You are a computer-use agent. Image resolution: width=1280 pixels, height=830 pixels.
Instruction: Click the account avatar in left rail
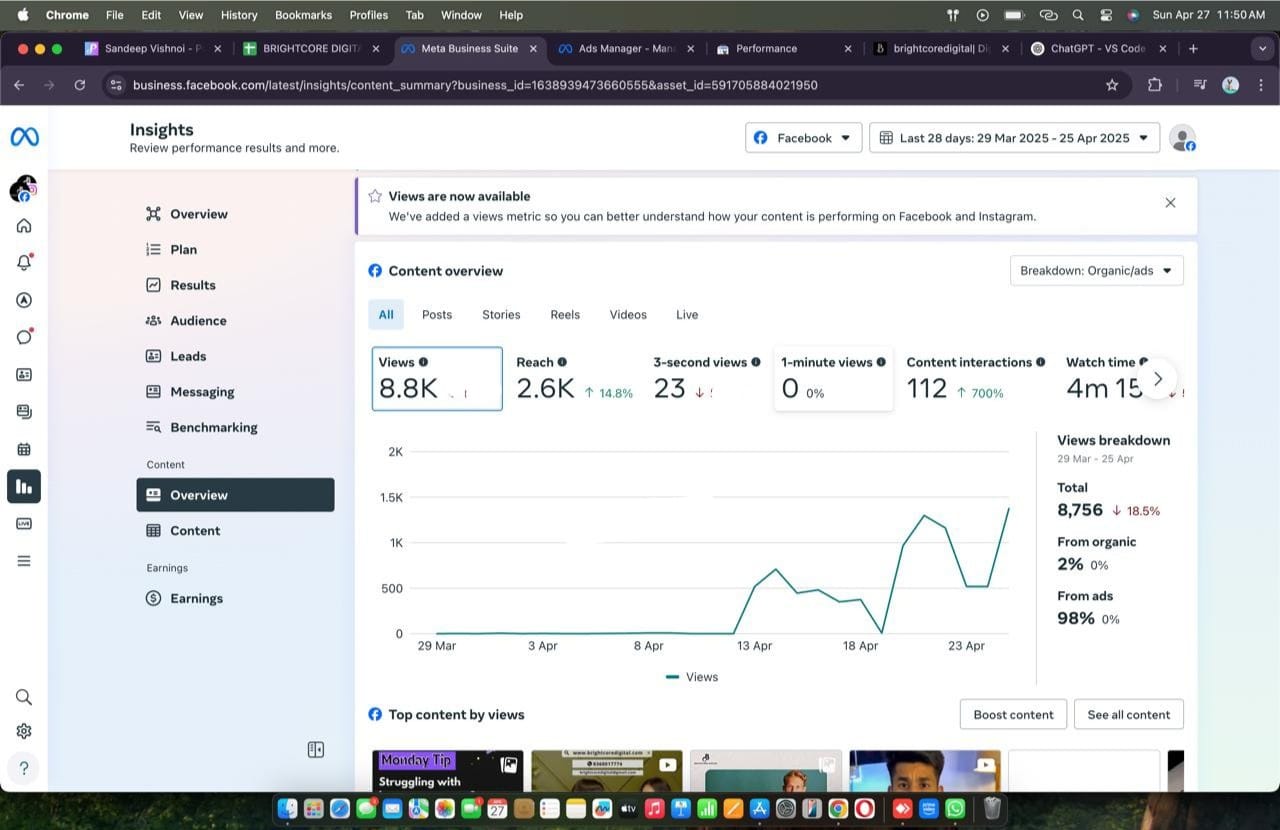(23, 188)
